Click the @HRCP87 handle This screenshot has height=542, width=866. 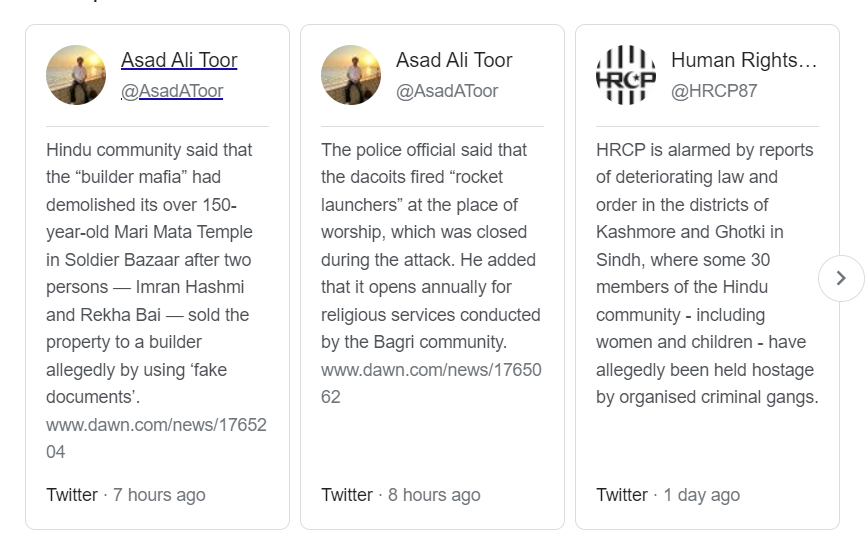pos(714,91)
